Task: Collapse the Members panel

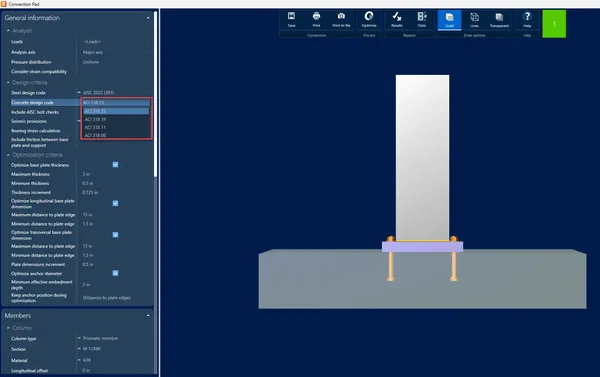Action: [x=148, y=315]
